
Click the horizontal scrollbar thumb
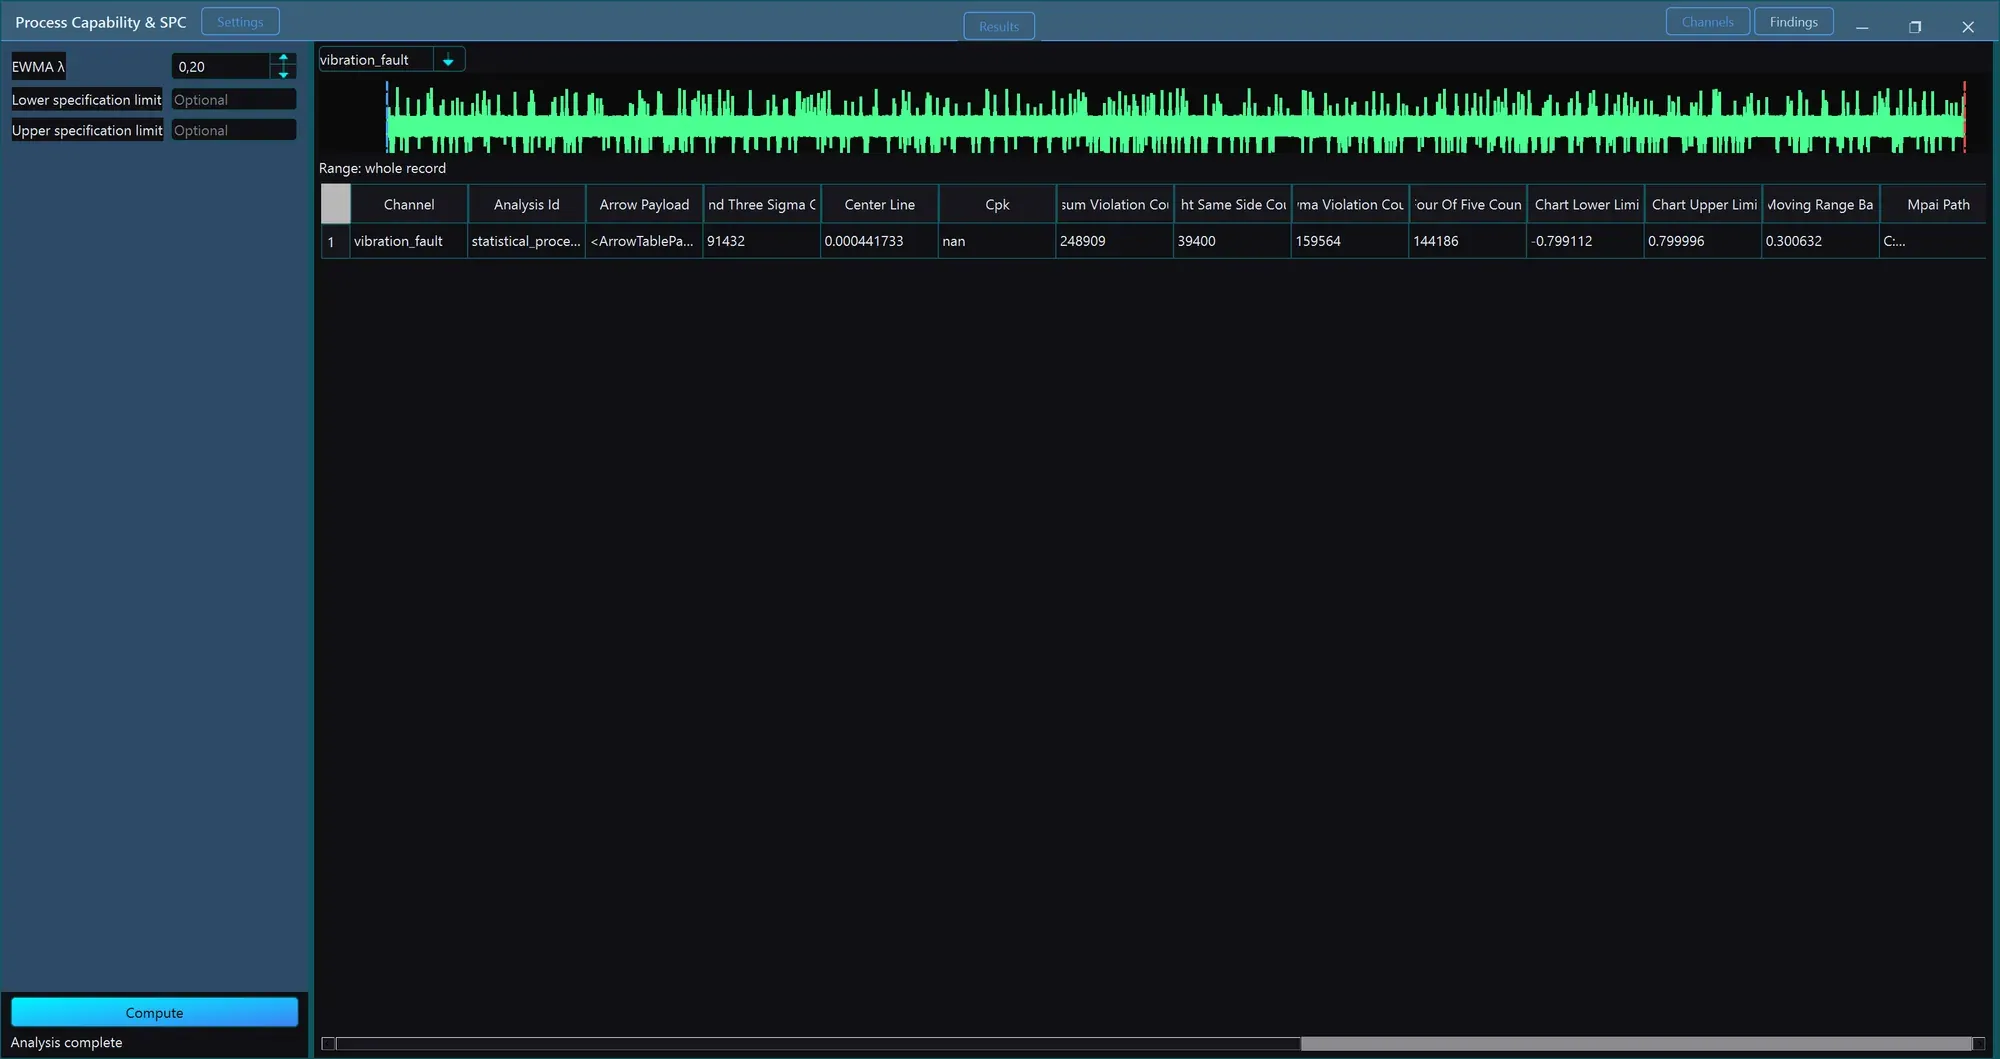pos(1636,1043)
